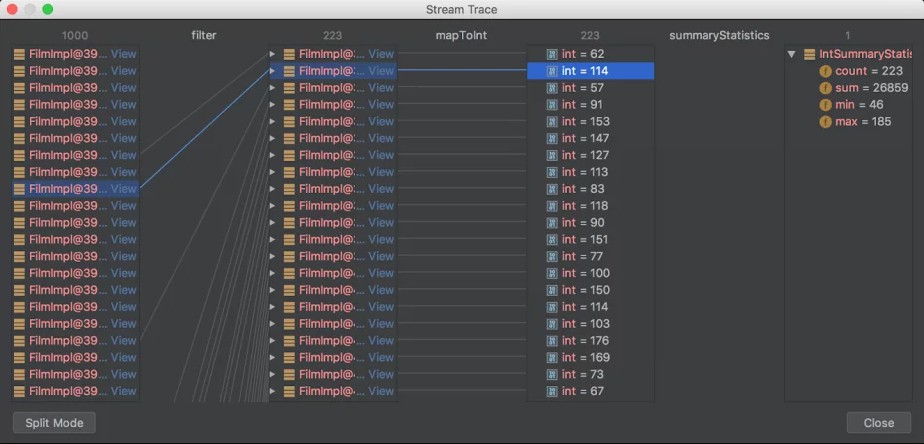
Task: Click the green zoom window button
Action: coord(48,9)
